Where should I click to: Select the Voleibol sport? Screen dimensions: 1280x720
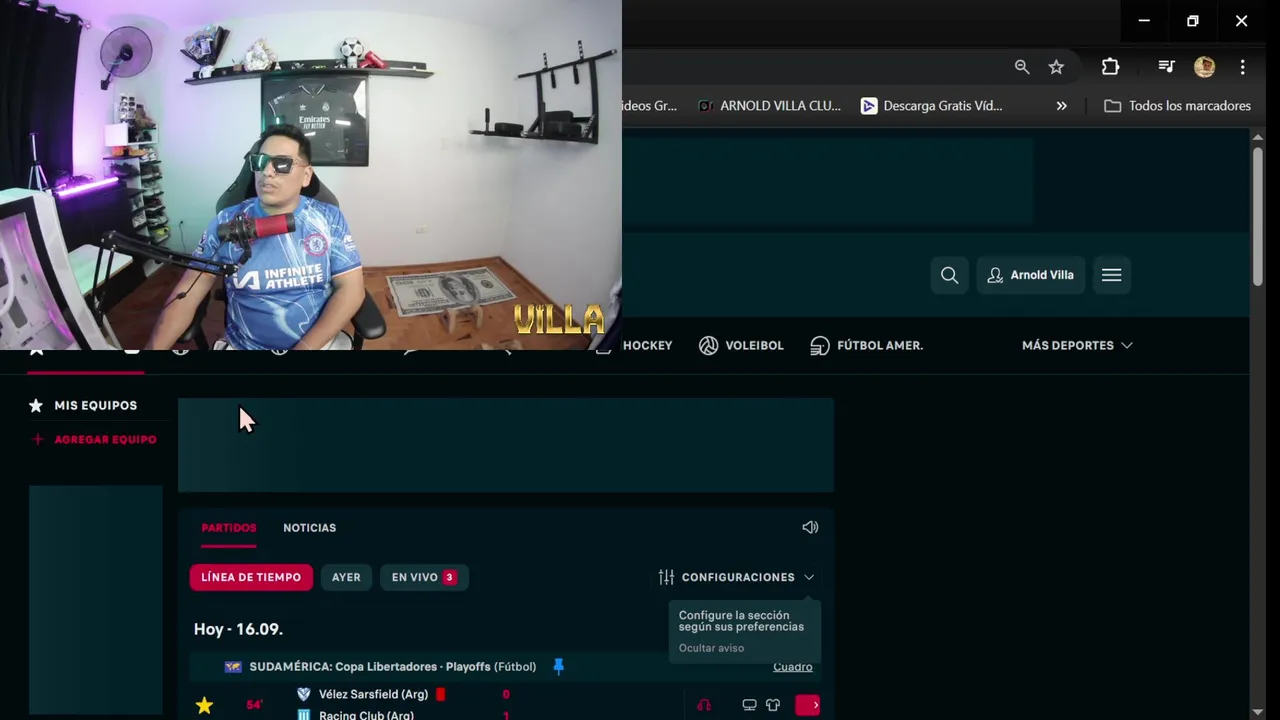click(x=741, y=345)
